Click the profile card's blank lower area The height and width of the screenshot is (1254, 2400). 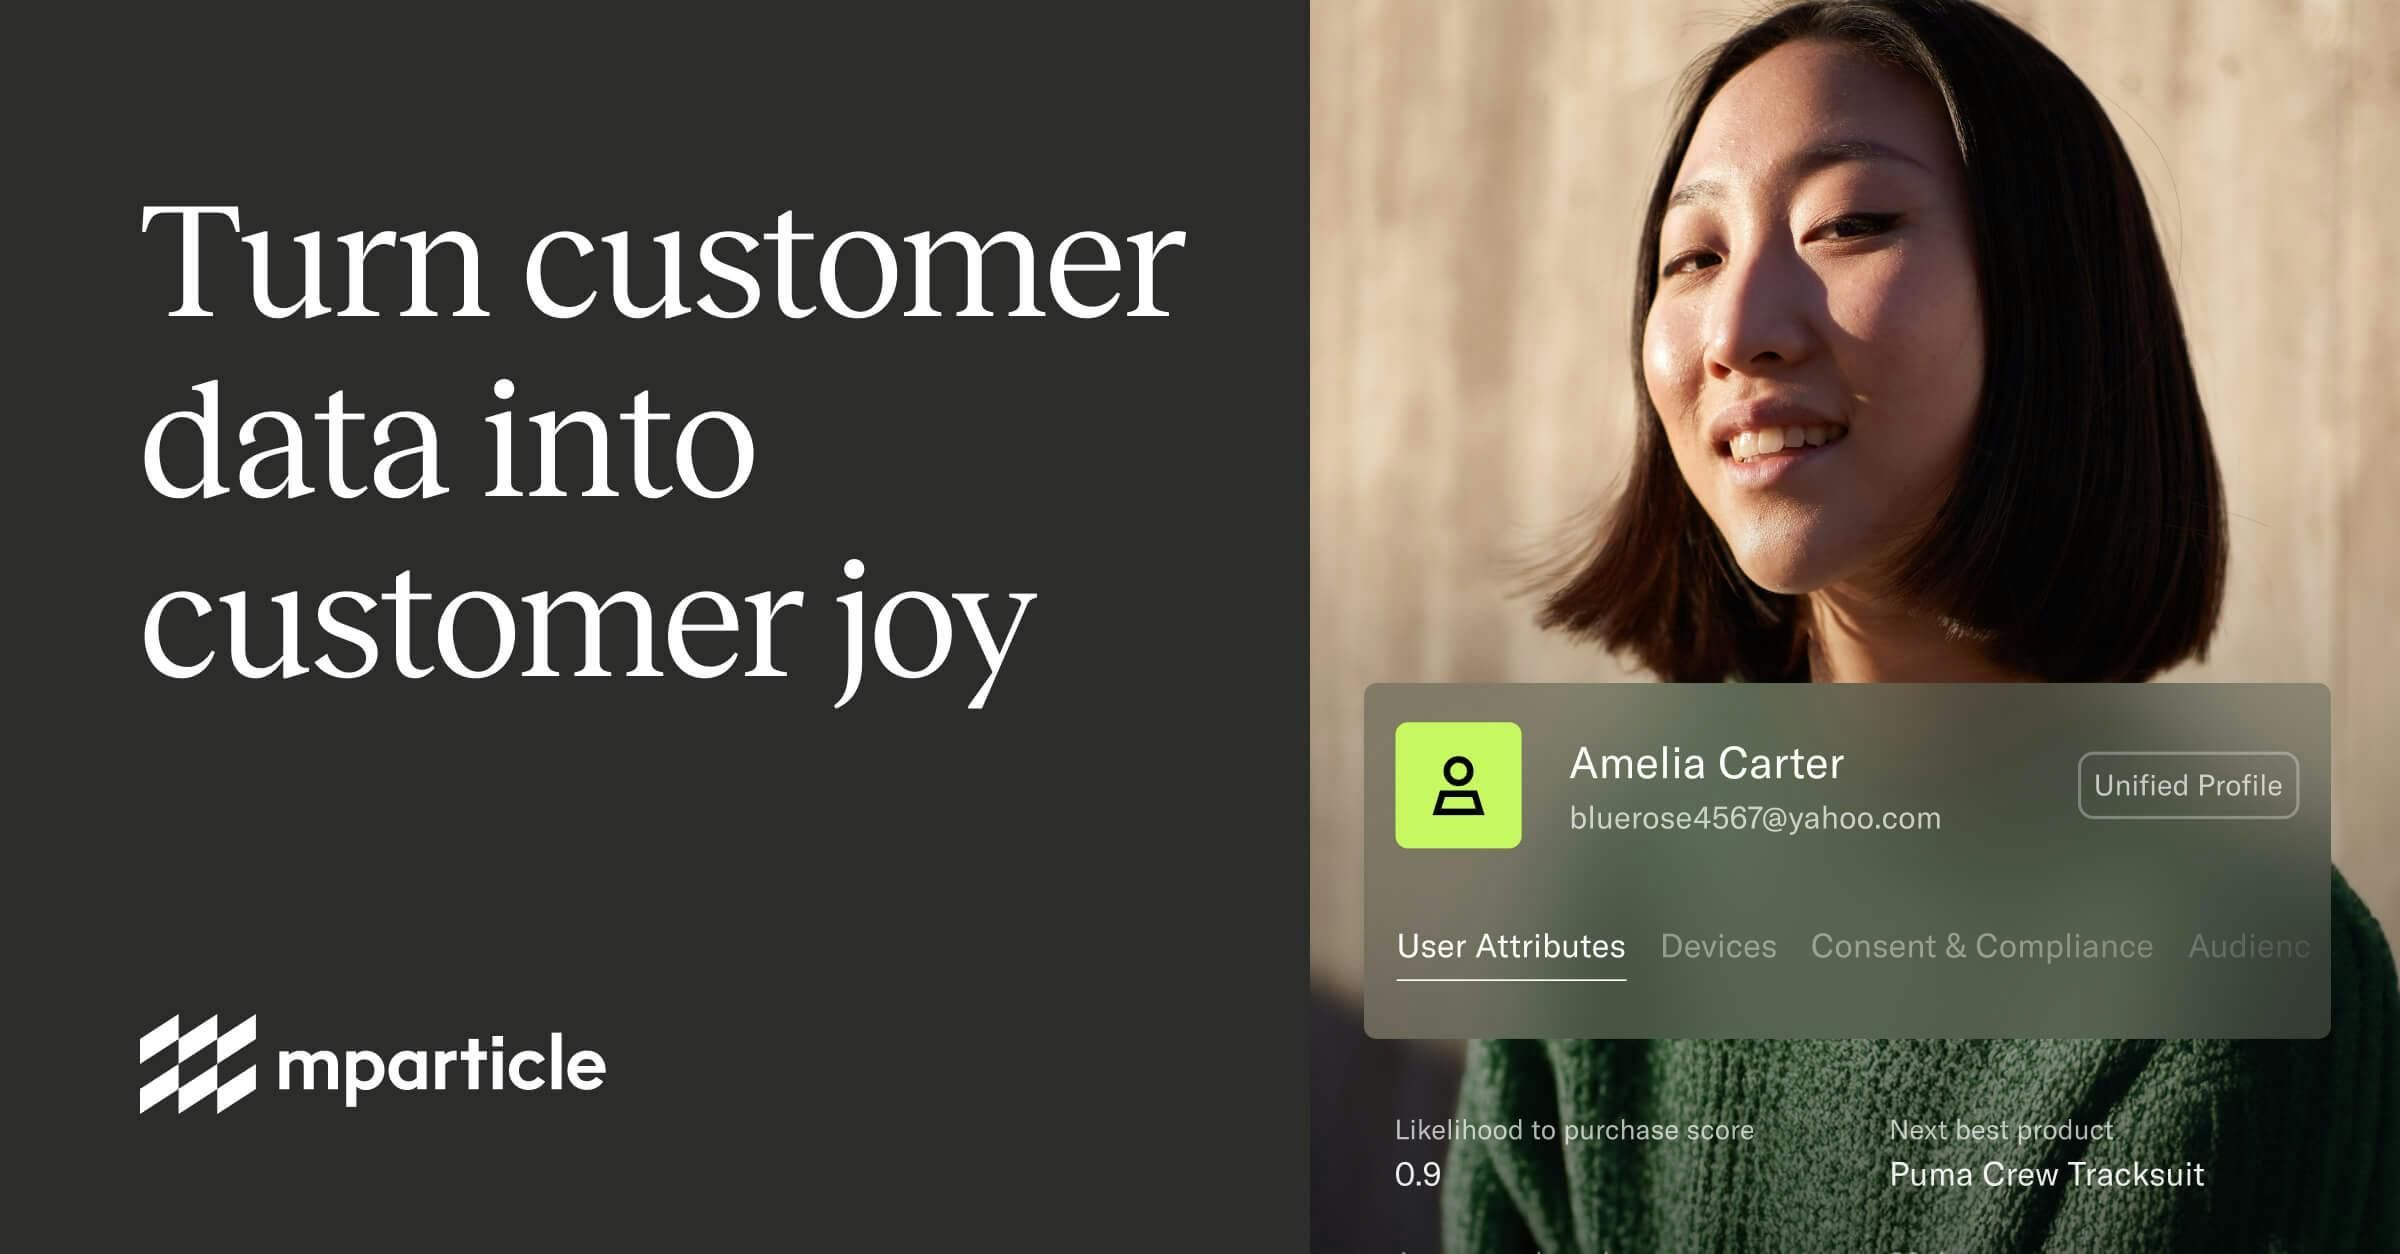coord(1846,1010)
